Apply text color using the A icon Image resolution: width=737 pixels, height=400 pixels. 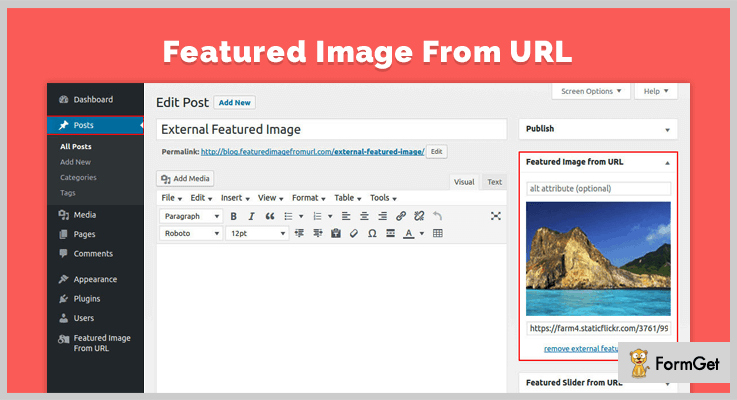pyautogui.click(x=409, y=233)
